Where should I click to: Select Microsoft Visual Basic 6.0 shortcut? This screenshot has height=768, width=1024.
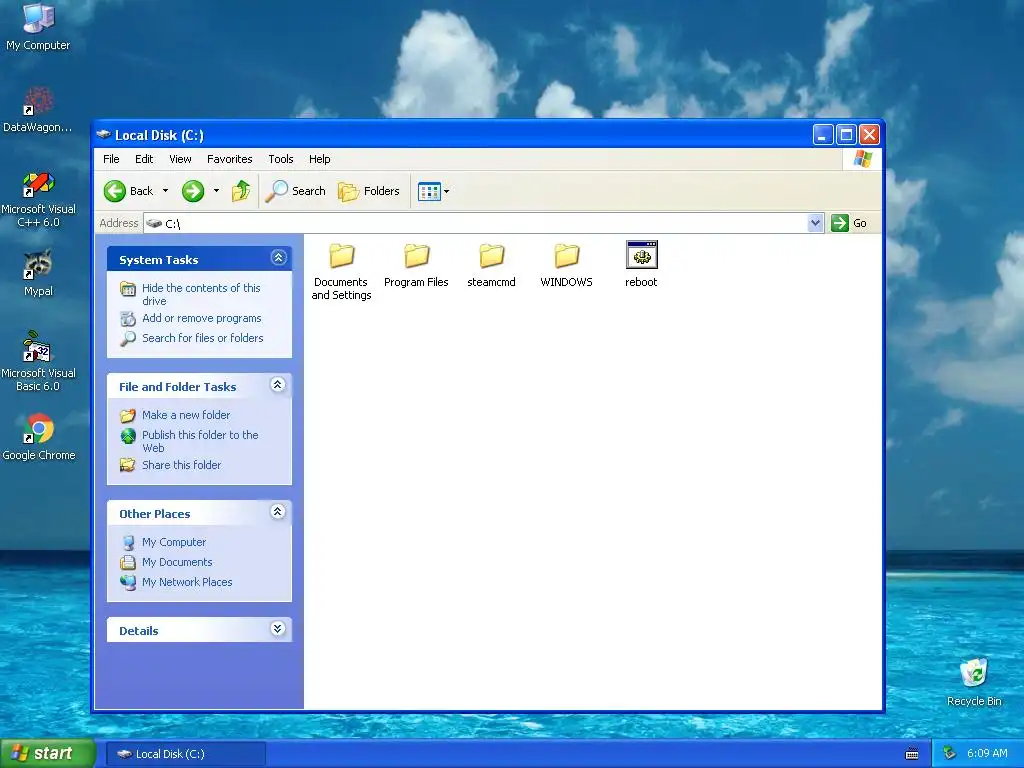[x=38, y=362]
